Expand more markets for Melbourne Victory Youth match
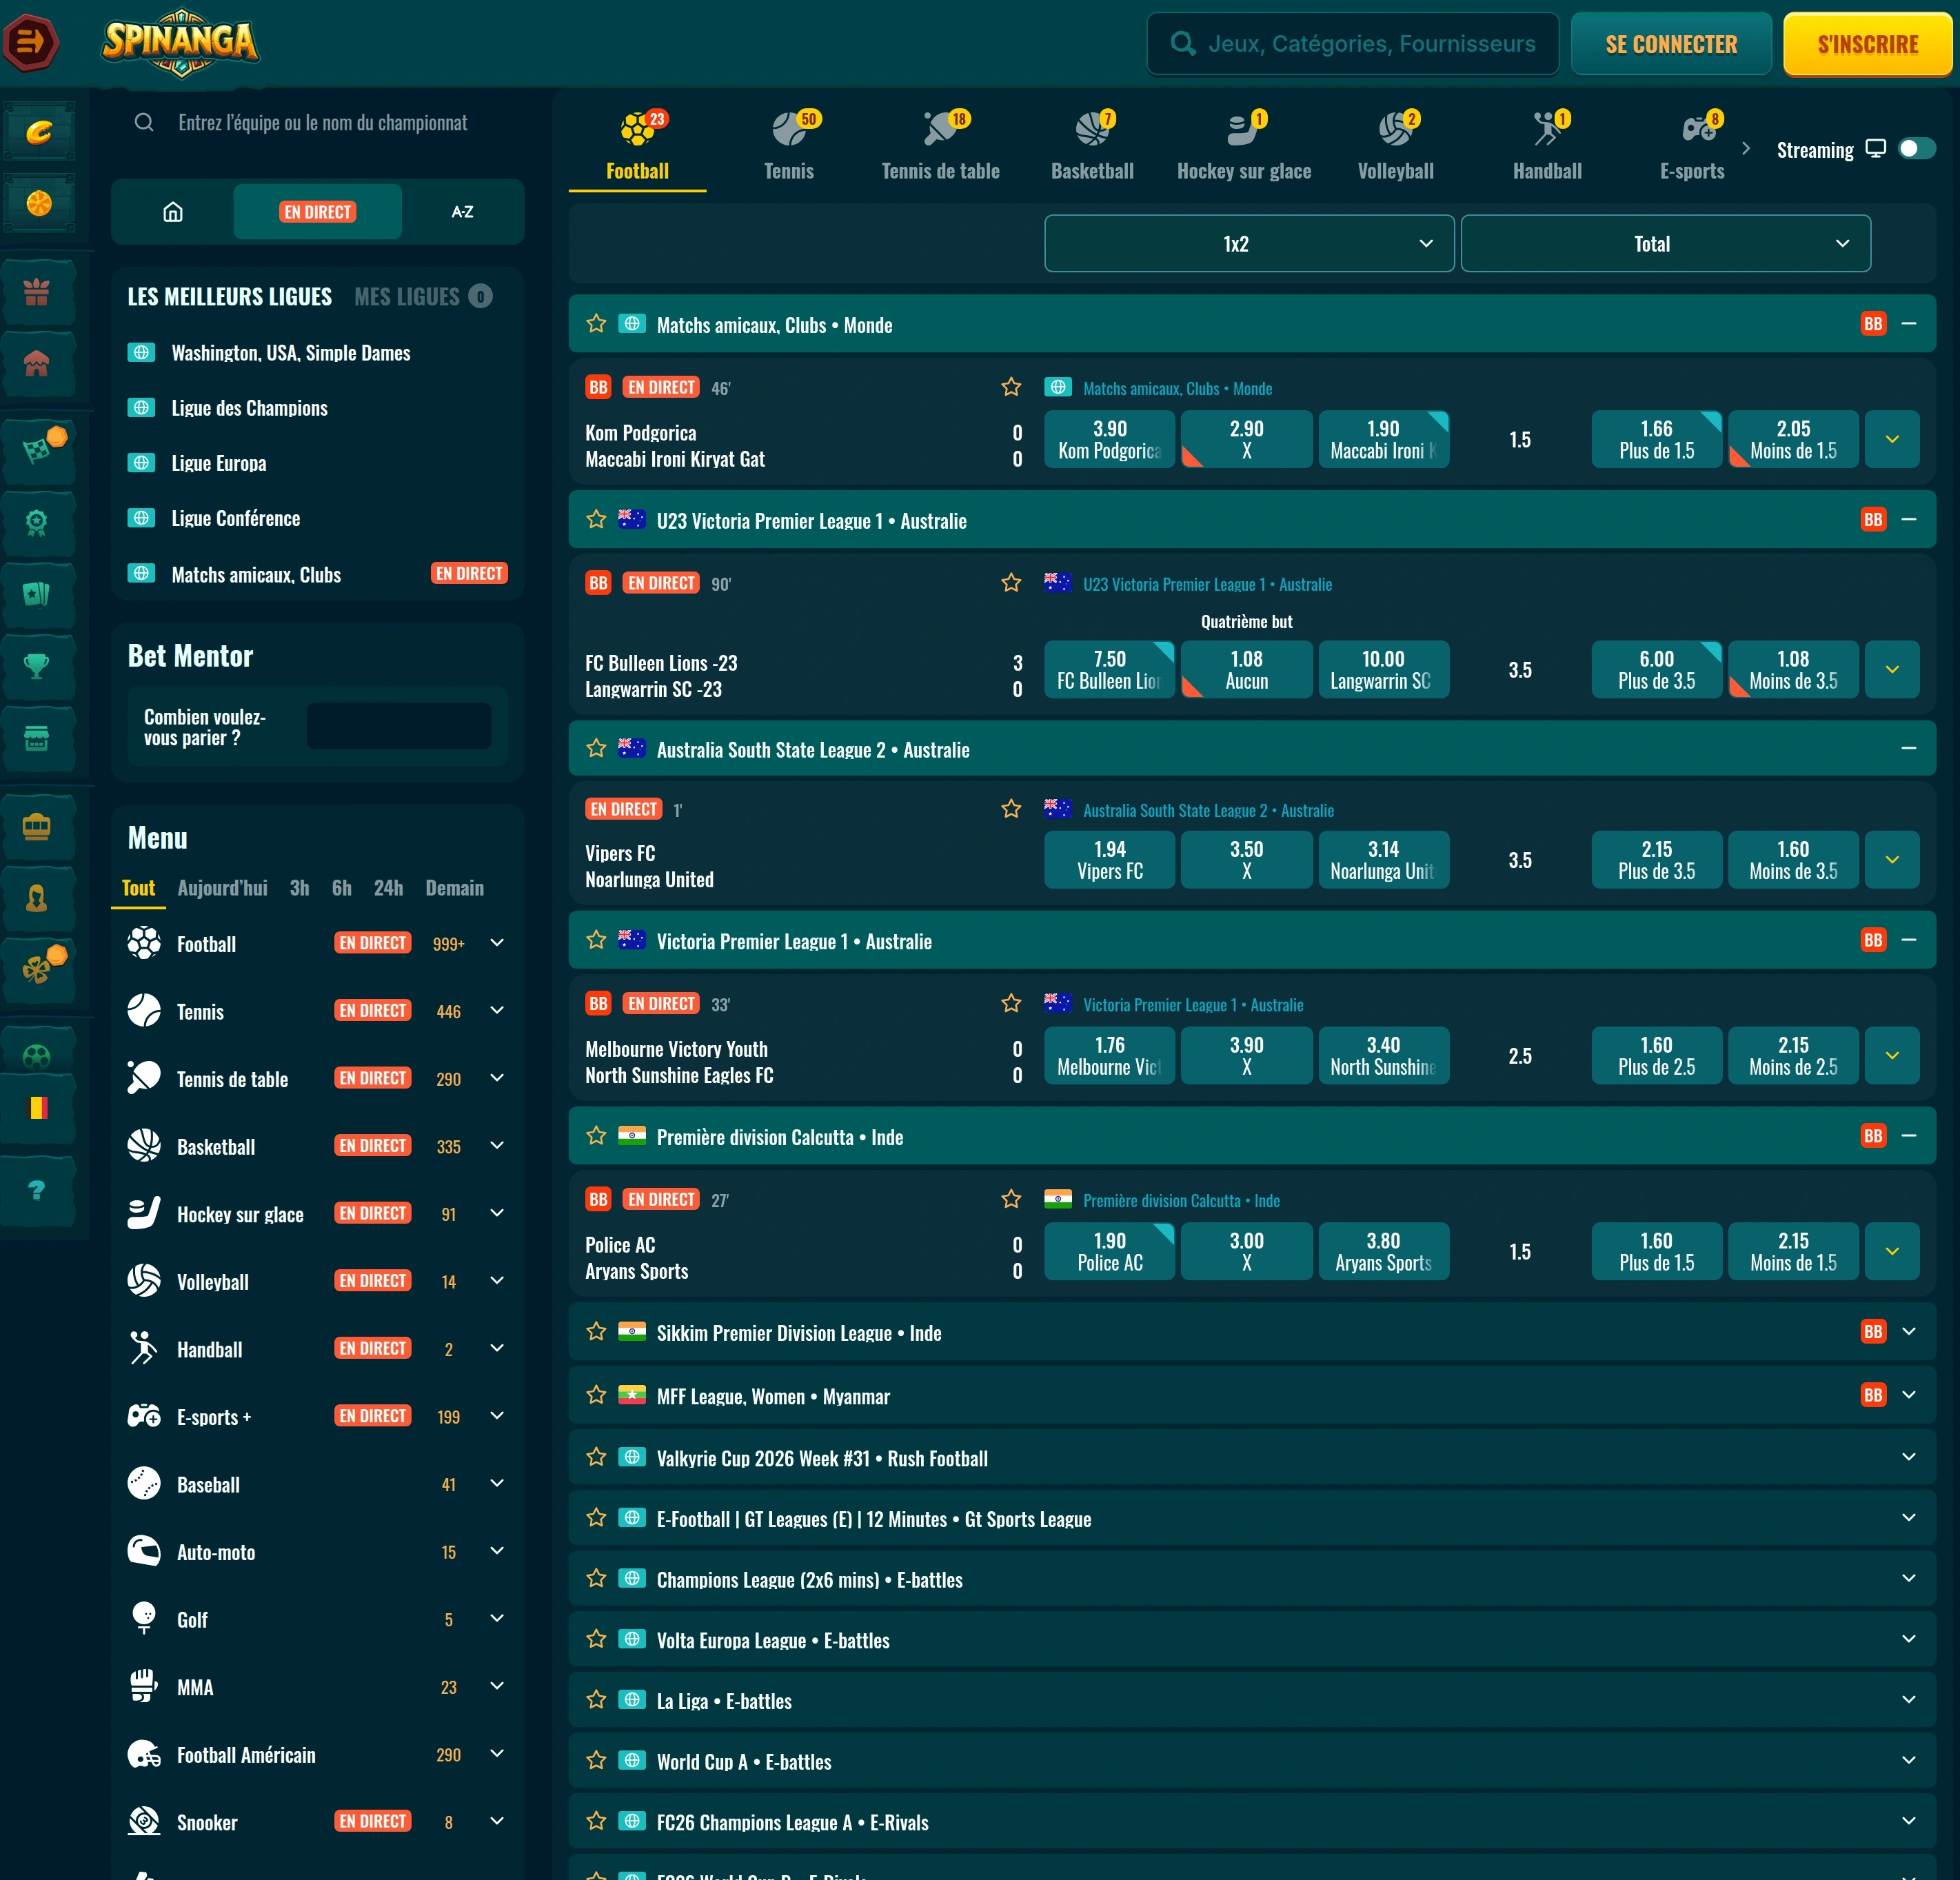The height and width of the screenshot is (1880, 1960). pos(1892,1056)
